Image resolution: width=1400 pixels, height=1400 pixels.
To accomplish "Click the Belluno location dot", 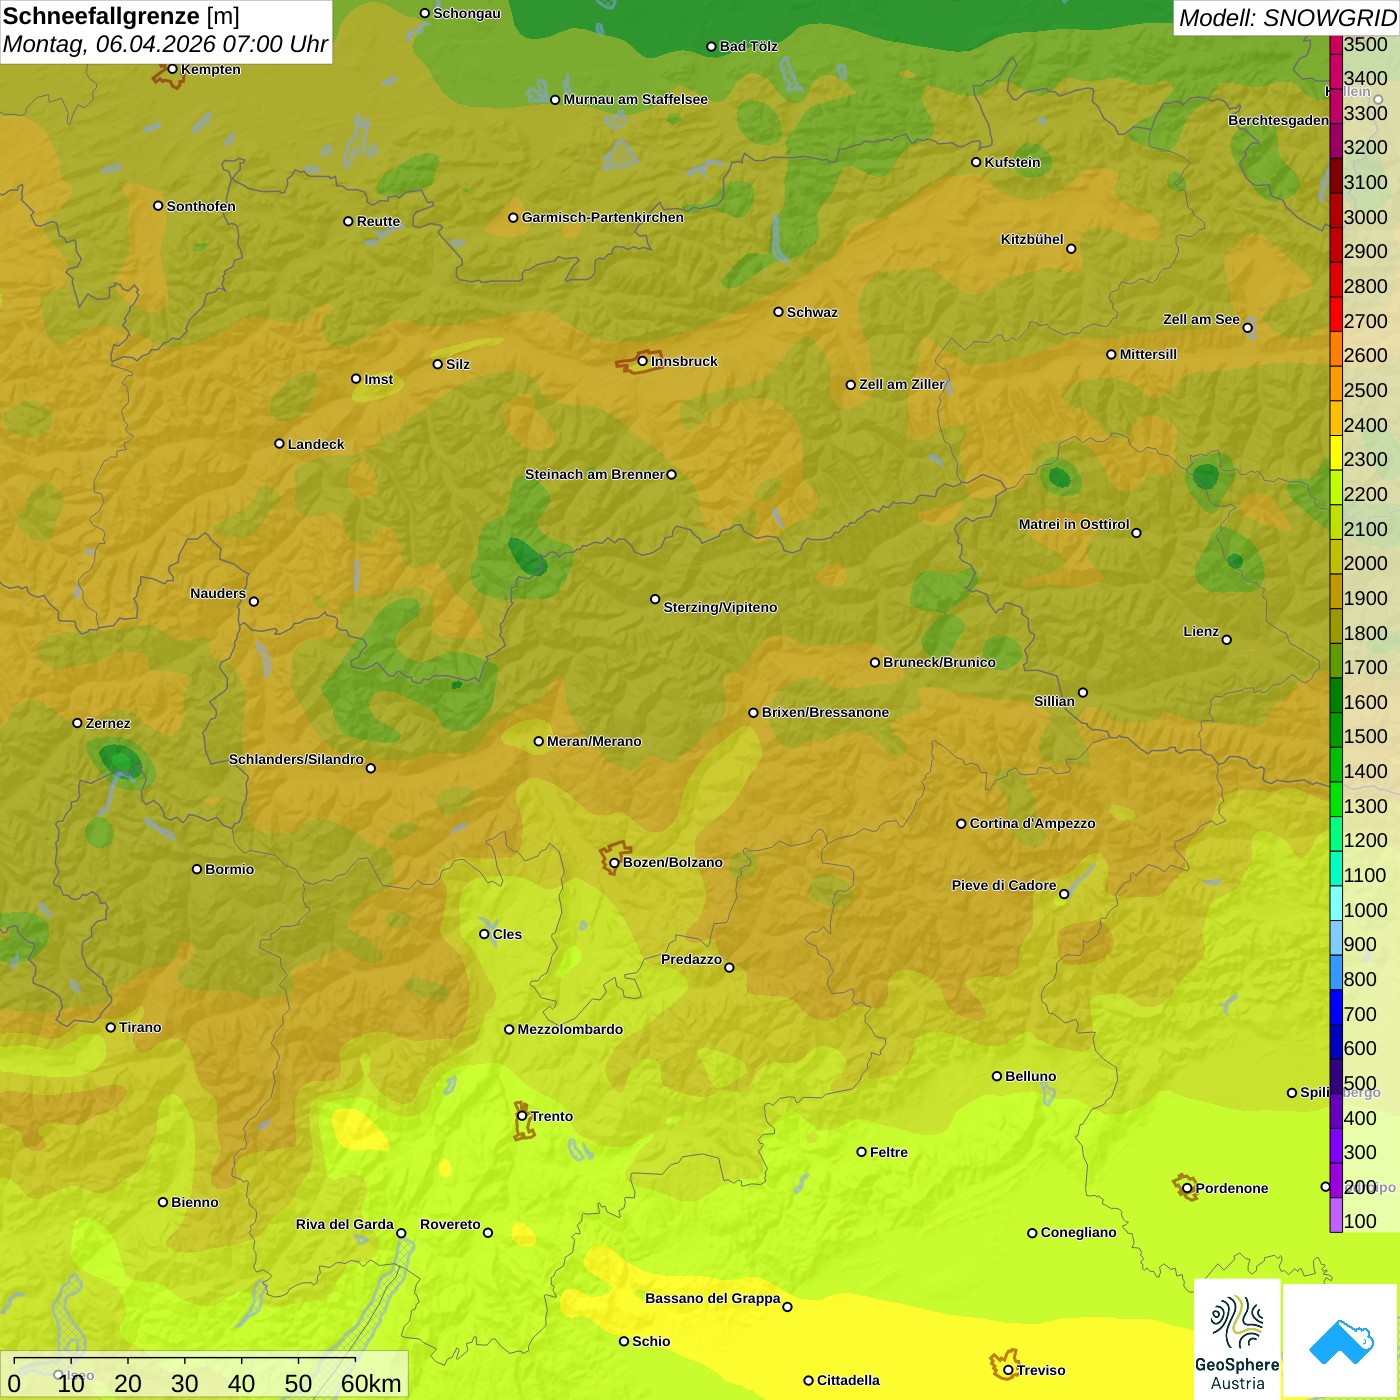I will click(x=996, y=1076).
